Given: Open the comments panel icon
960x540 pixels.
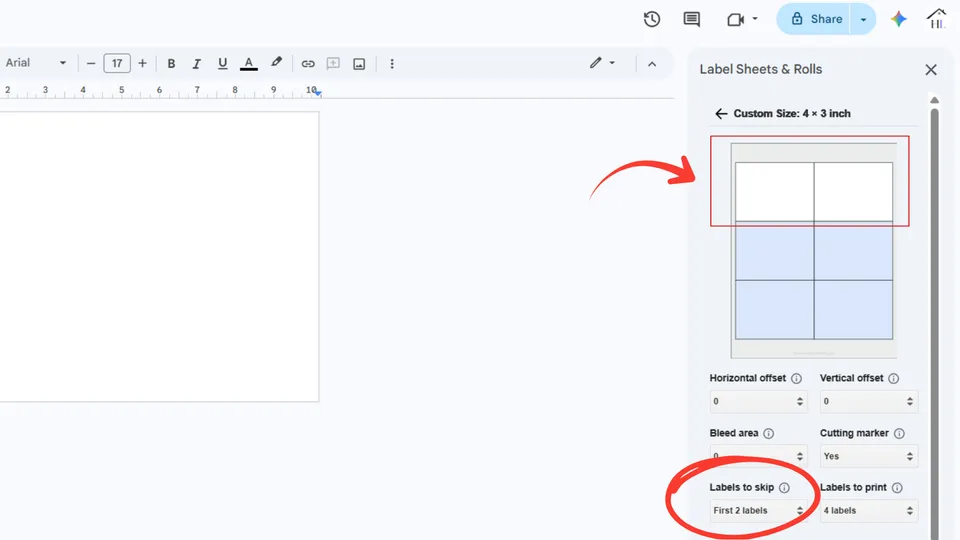Looking at the screenshot, I should click(691, 19).
